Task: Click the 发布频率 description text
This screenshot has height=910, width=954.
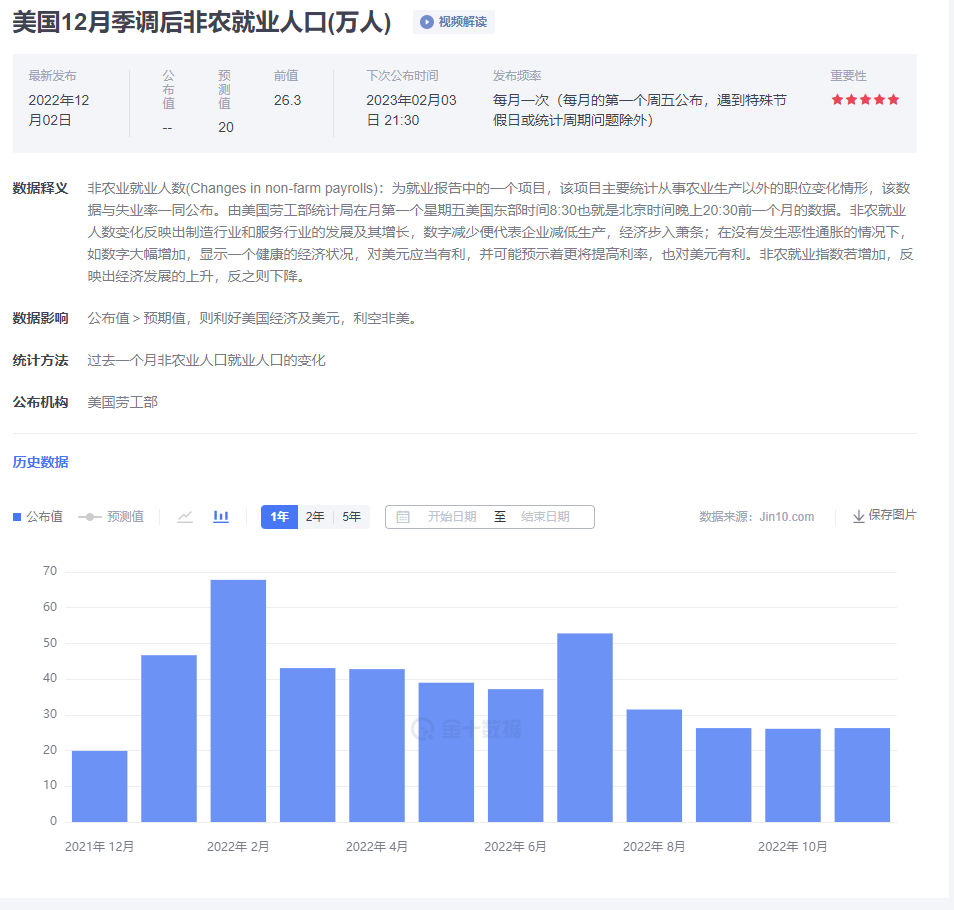Action: (x=639, y=110)
